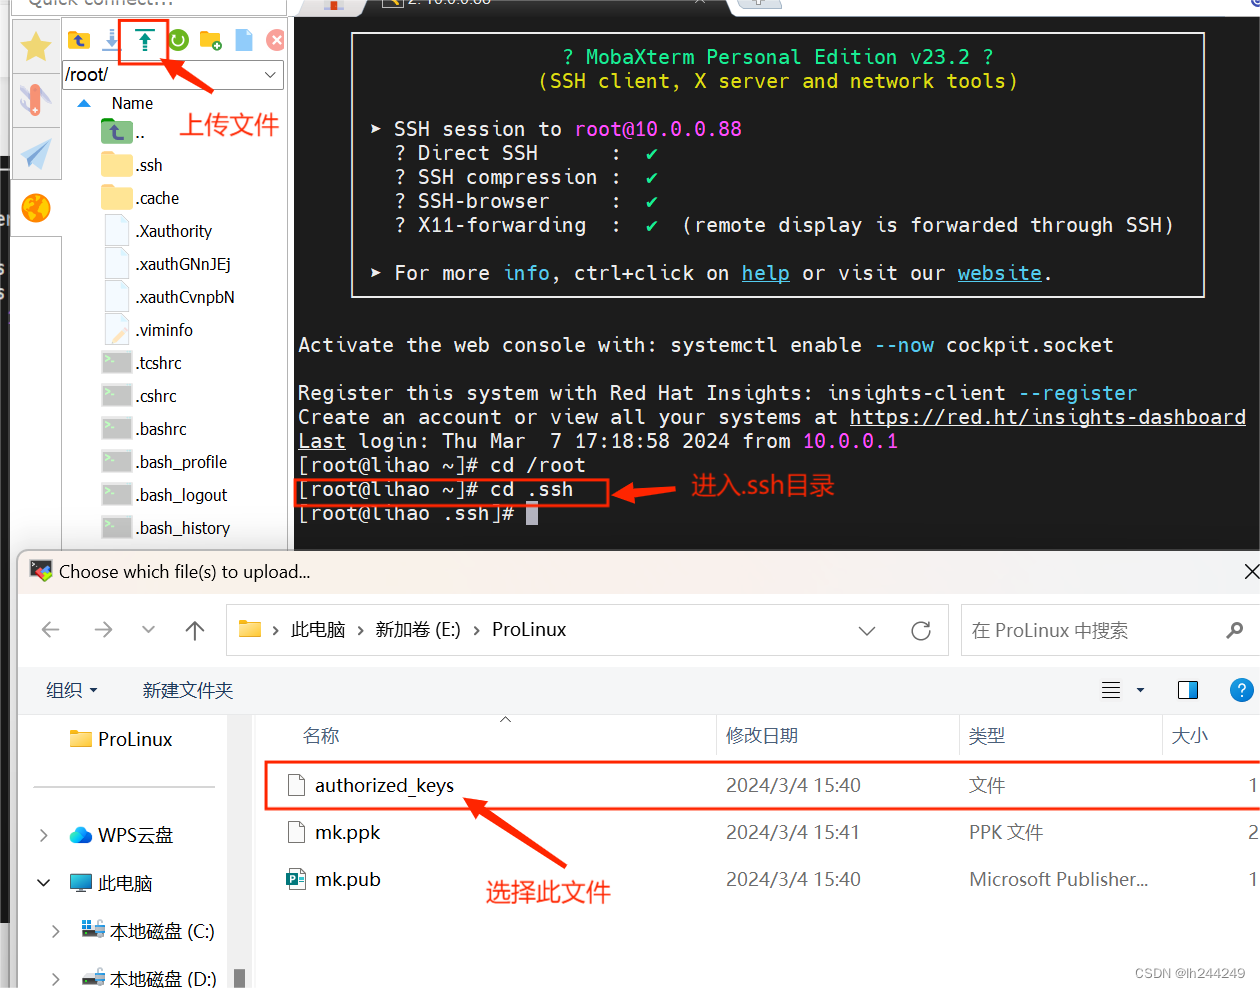Viewport: 1260px width, 988px height.
Task: Open the Sftp globe sidebar tab
Action: point(36,208)
